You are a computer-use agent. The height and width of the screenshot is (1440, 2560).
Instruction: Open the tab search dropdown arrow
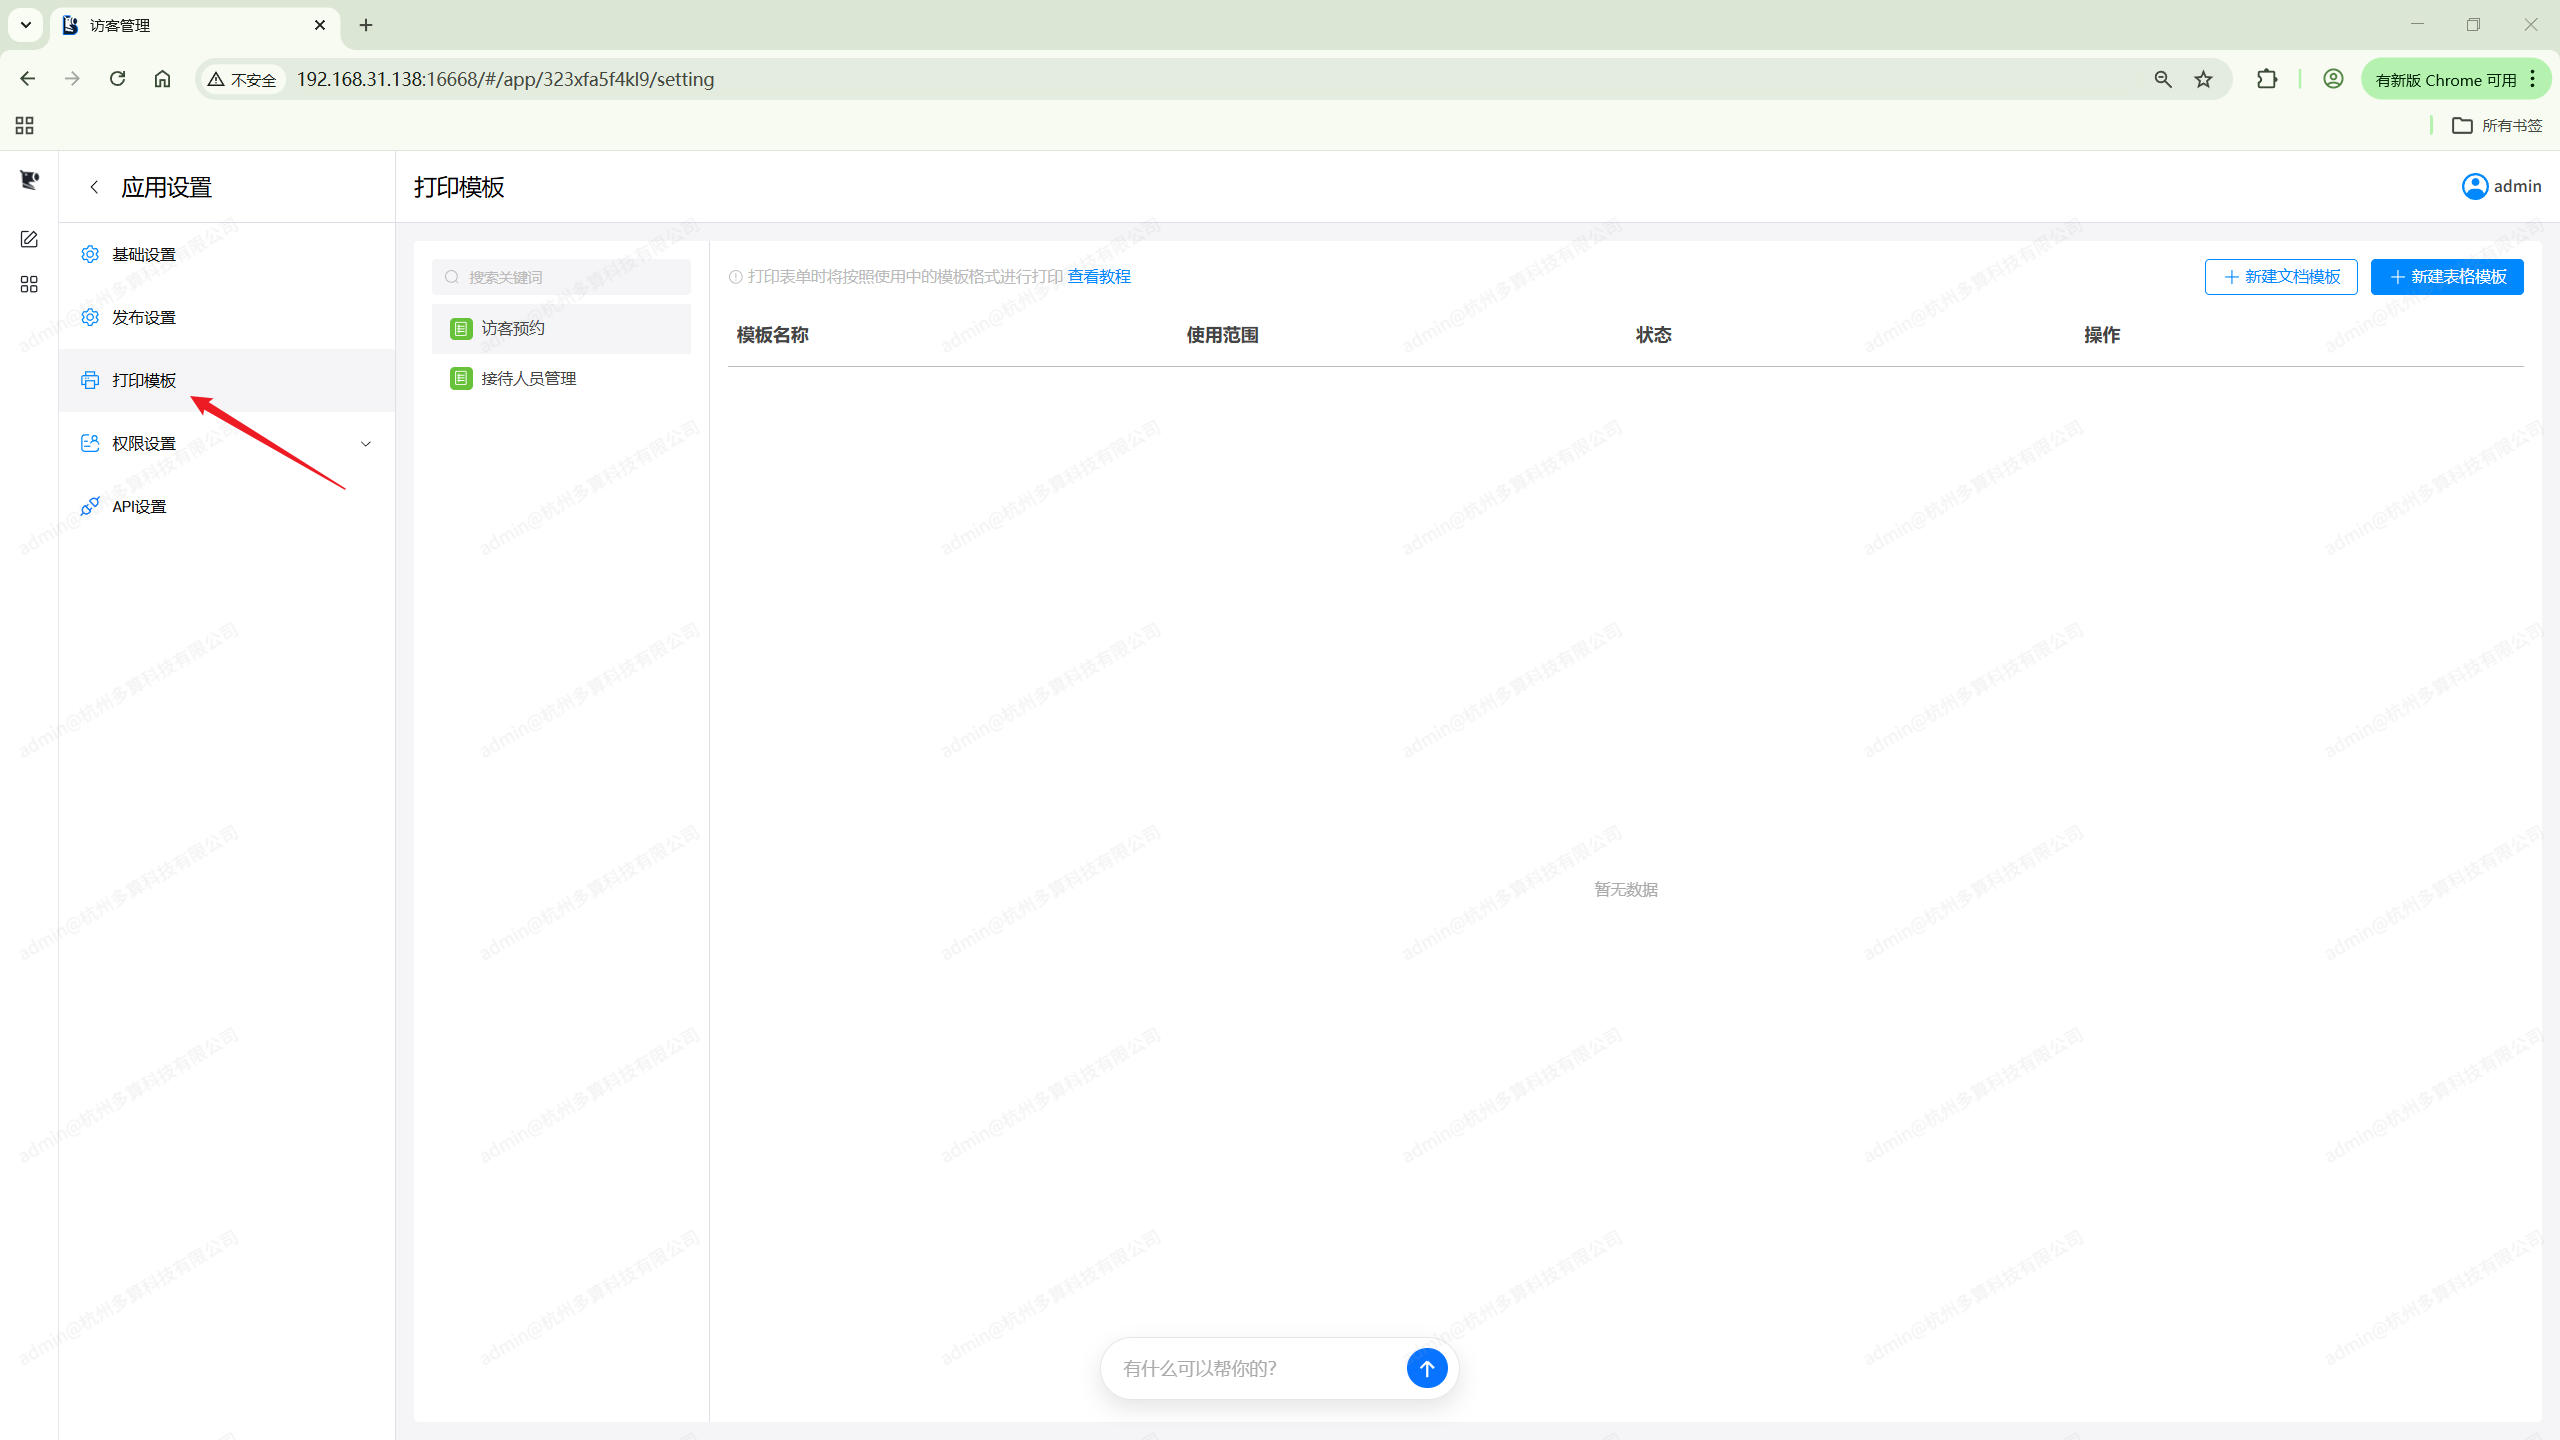26,25
